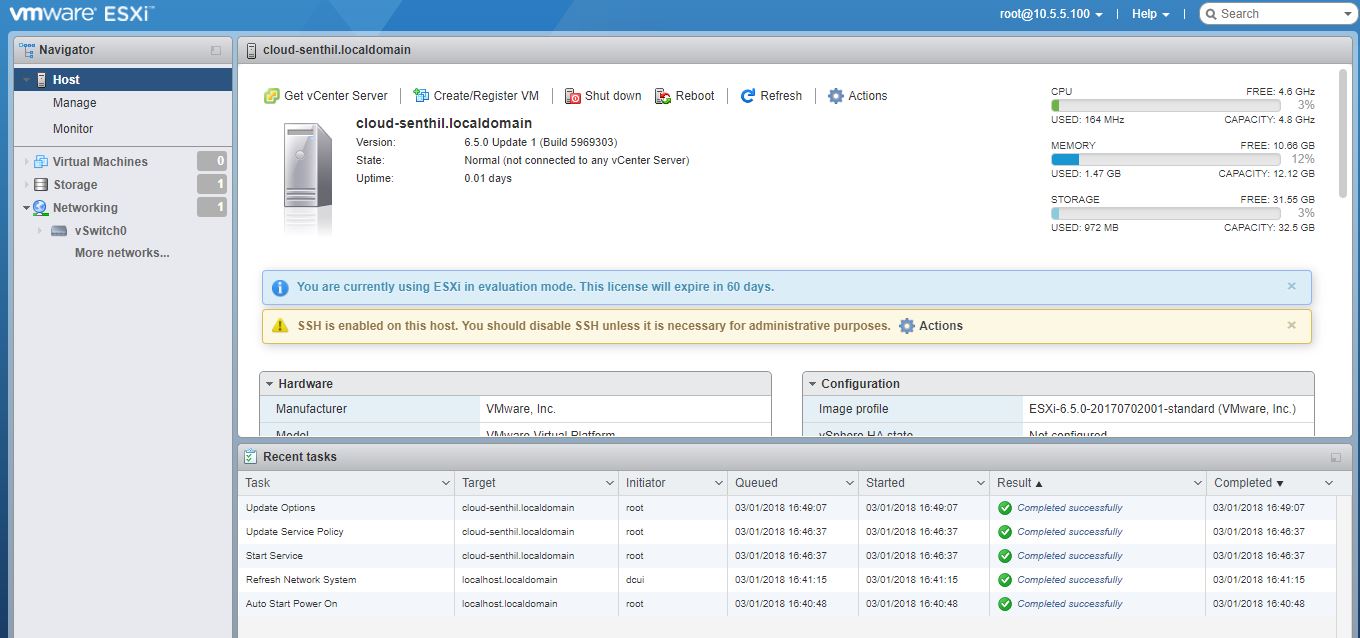Click the gear icon beside SSH warning
Screen dimensions: 1360x638
point(906,325)
